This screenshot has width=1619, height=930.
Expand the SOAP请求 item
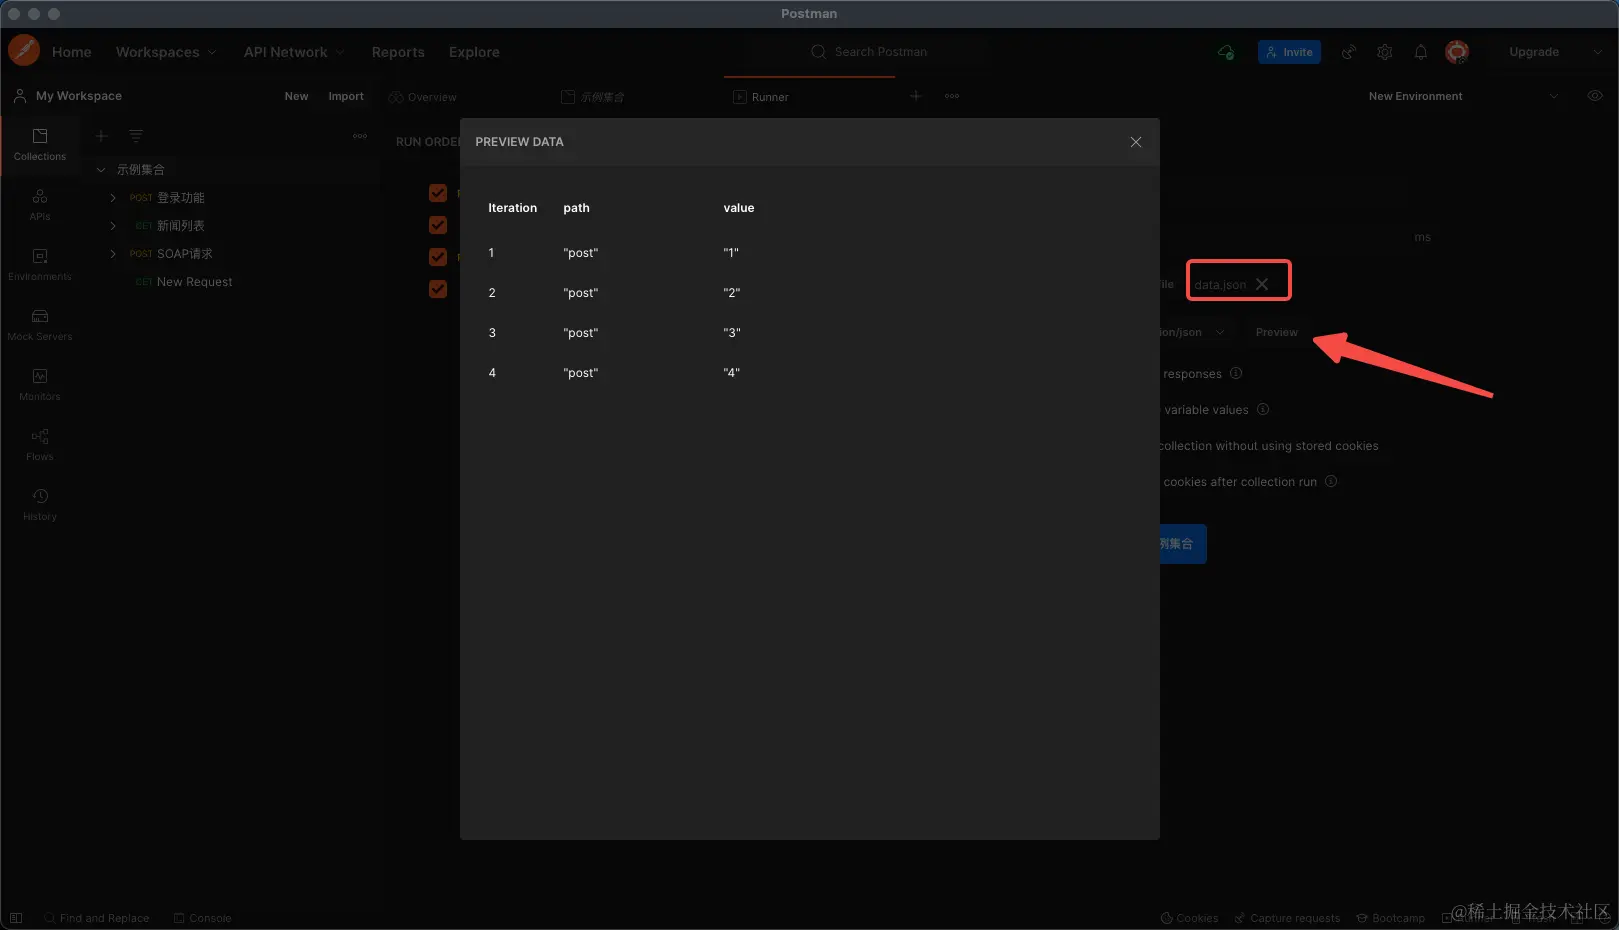pyautogui.click(x=113, y=254)
